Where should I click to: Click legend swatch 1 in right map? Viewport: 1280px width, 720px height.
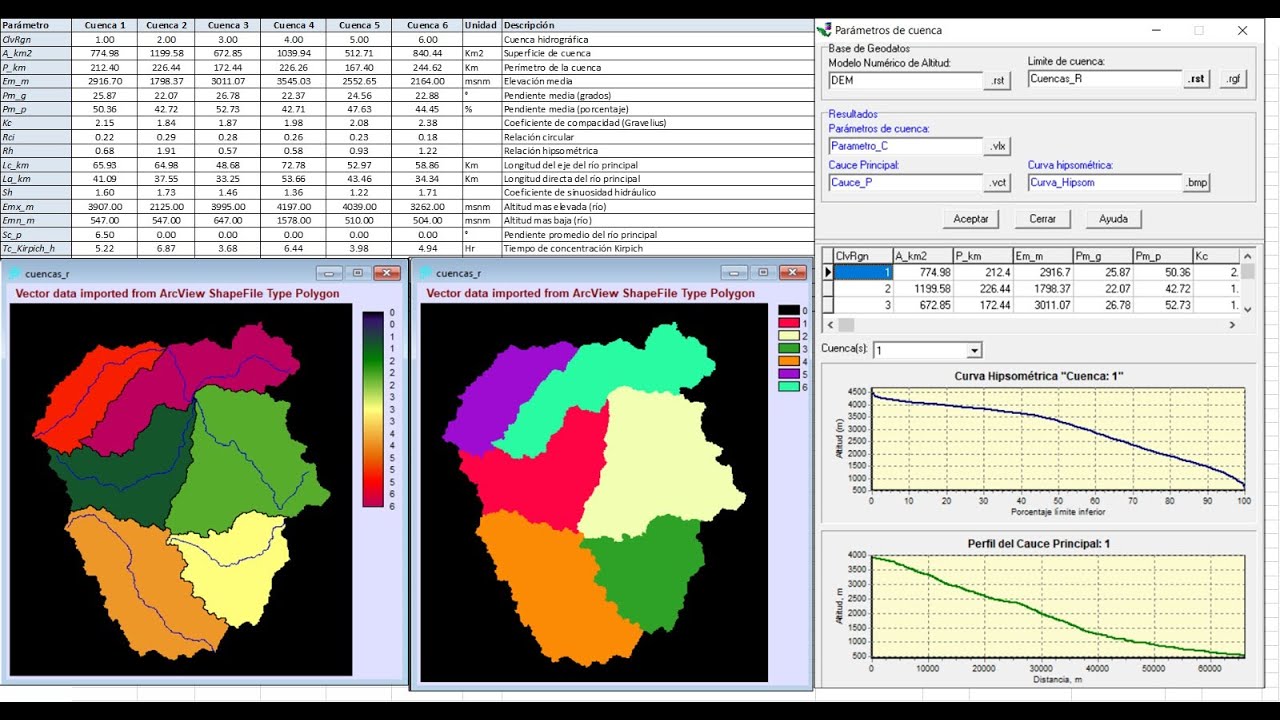pos(787,323)
